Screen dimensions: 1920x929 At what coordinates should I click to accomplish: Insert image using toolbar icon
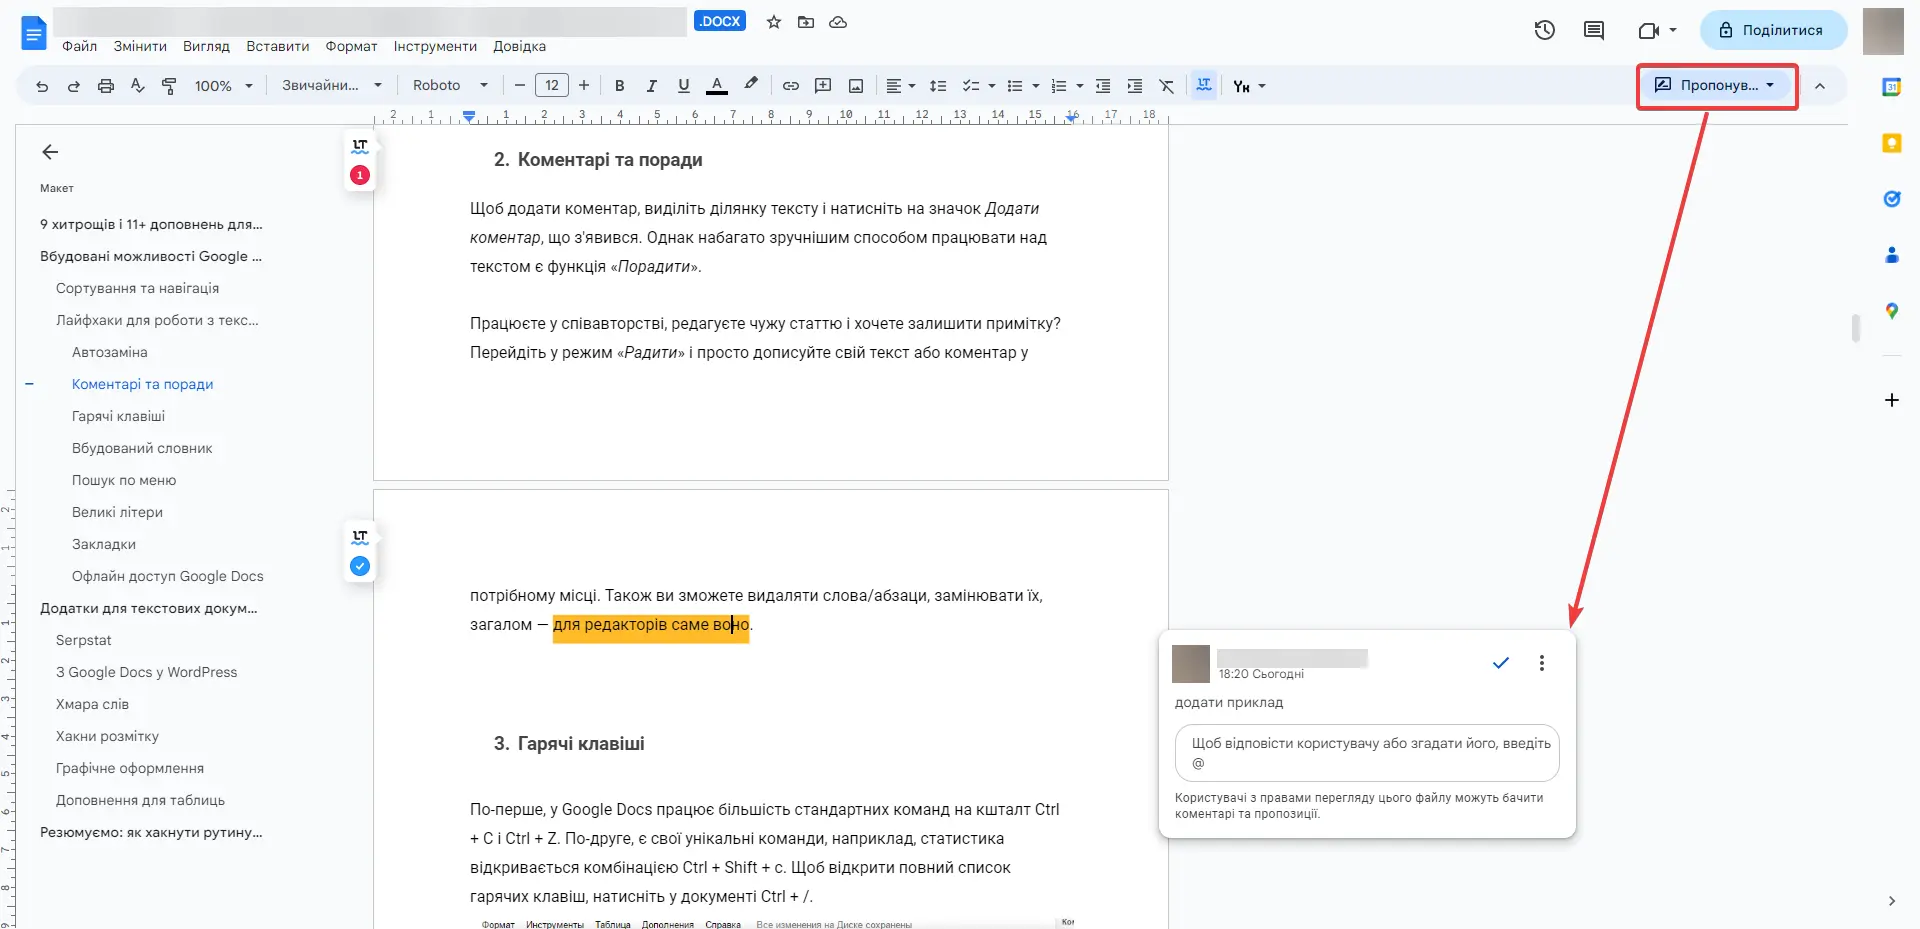856,86
